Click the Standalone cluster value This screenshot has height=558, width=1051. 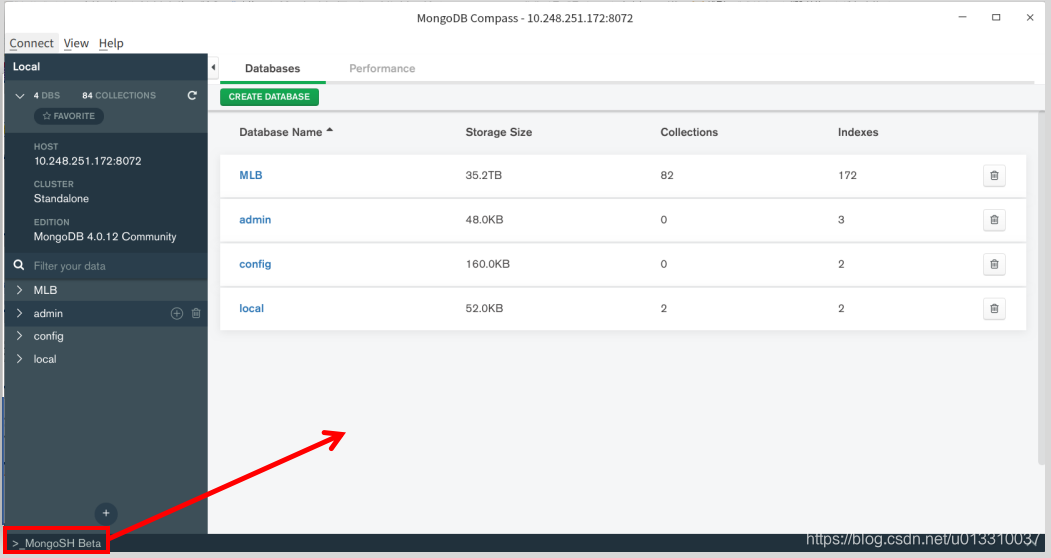[x=61, y=199]
